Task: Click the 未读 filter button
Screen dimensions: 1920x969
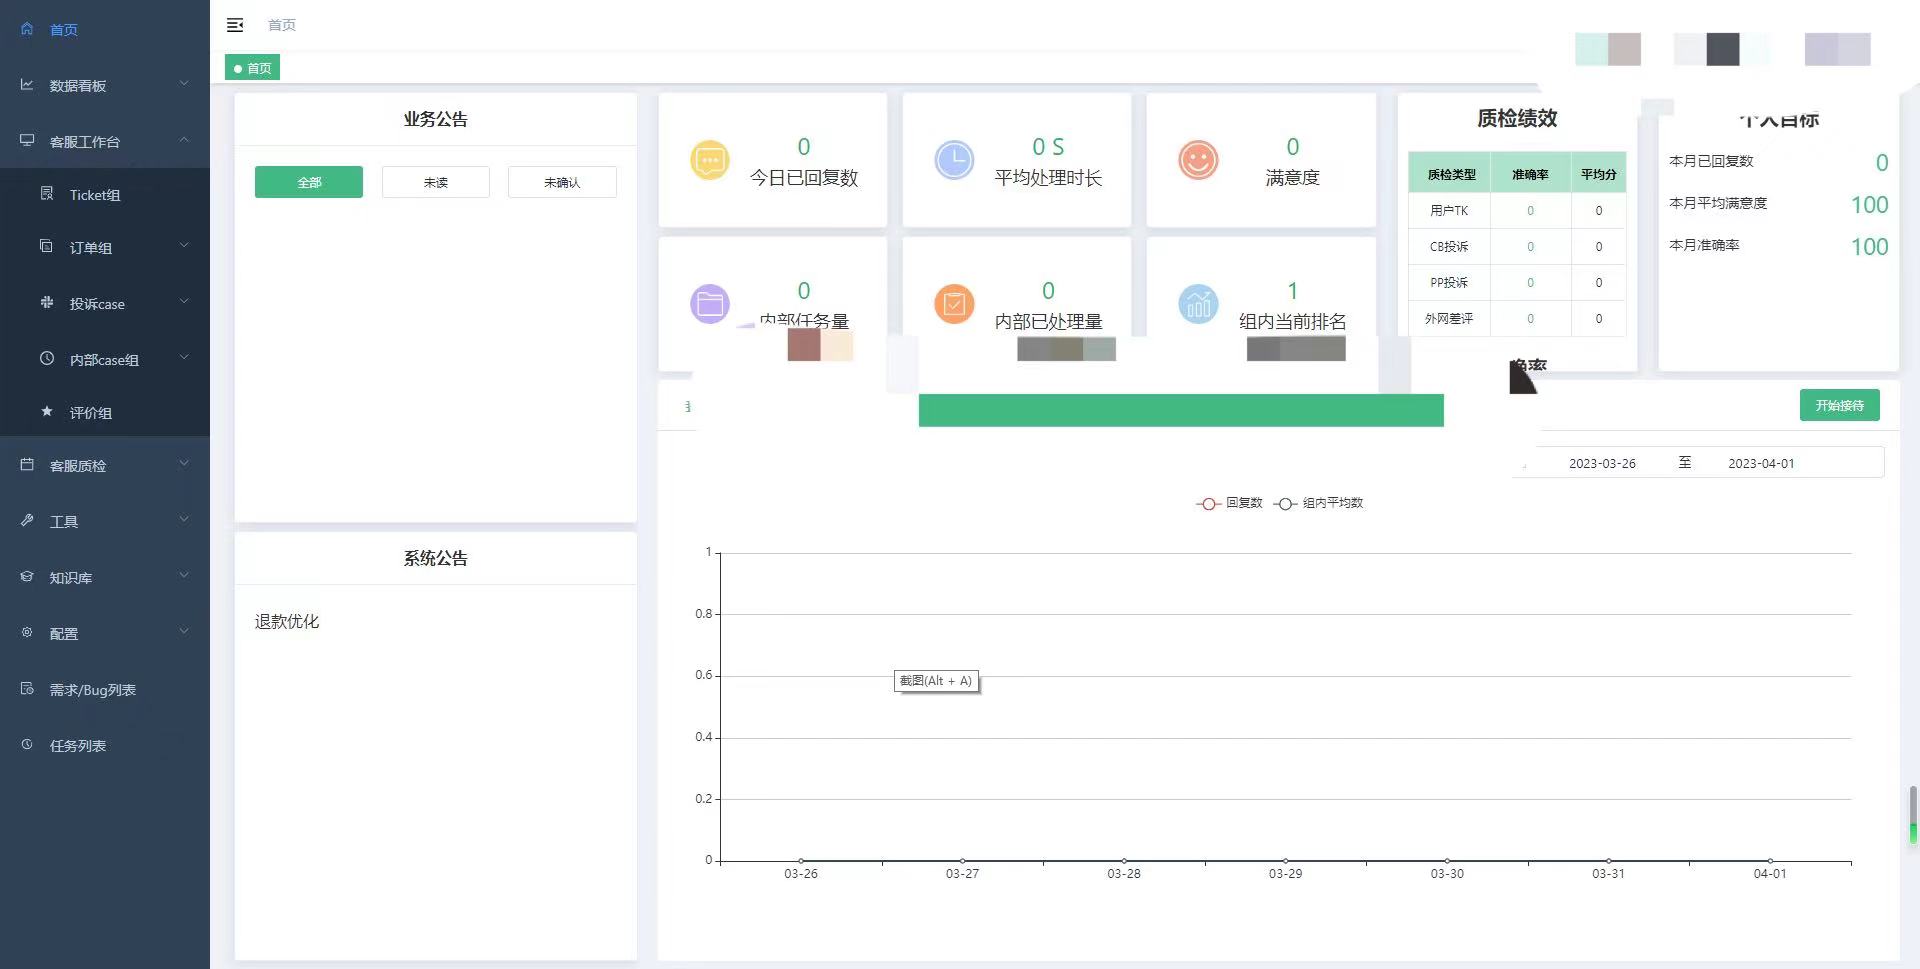Action: pyautogui.click(x=436, y=182)
